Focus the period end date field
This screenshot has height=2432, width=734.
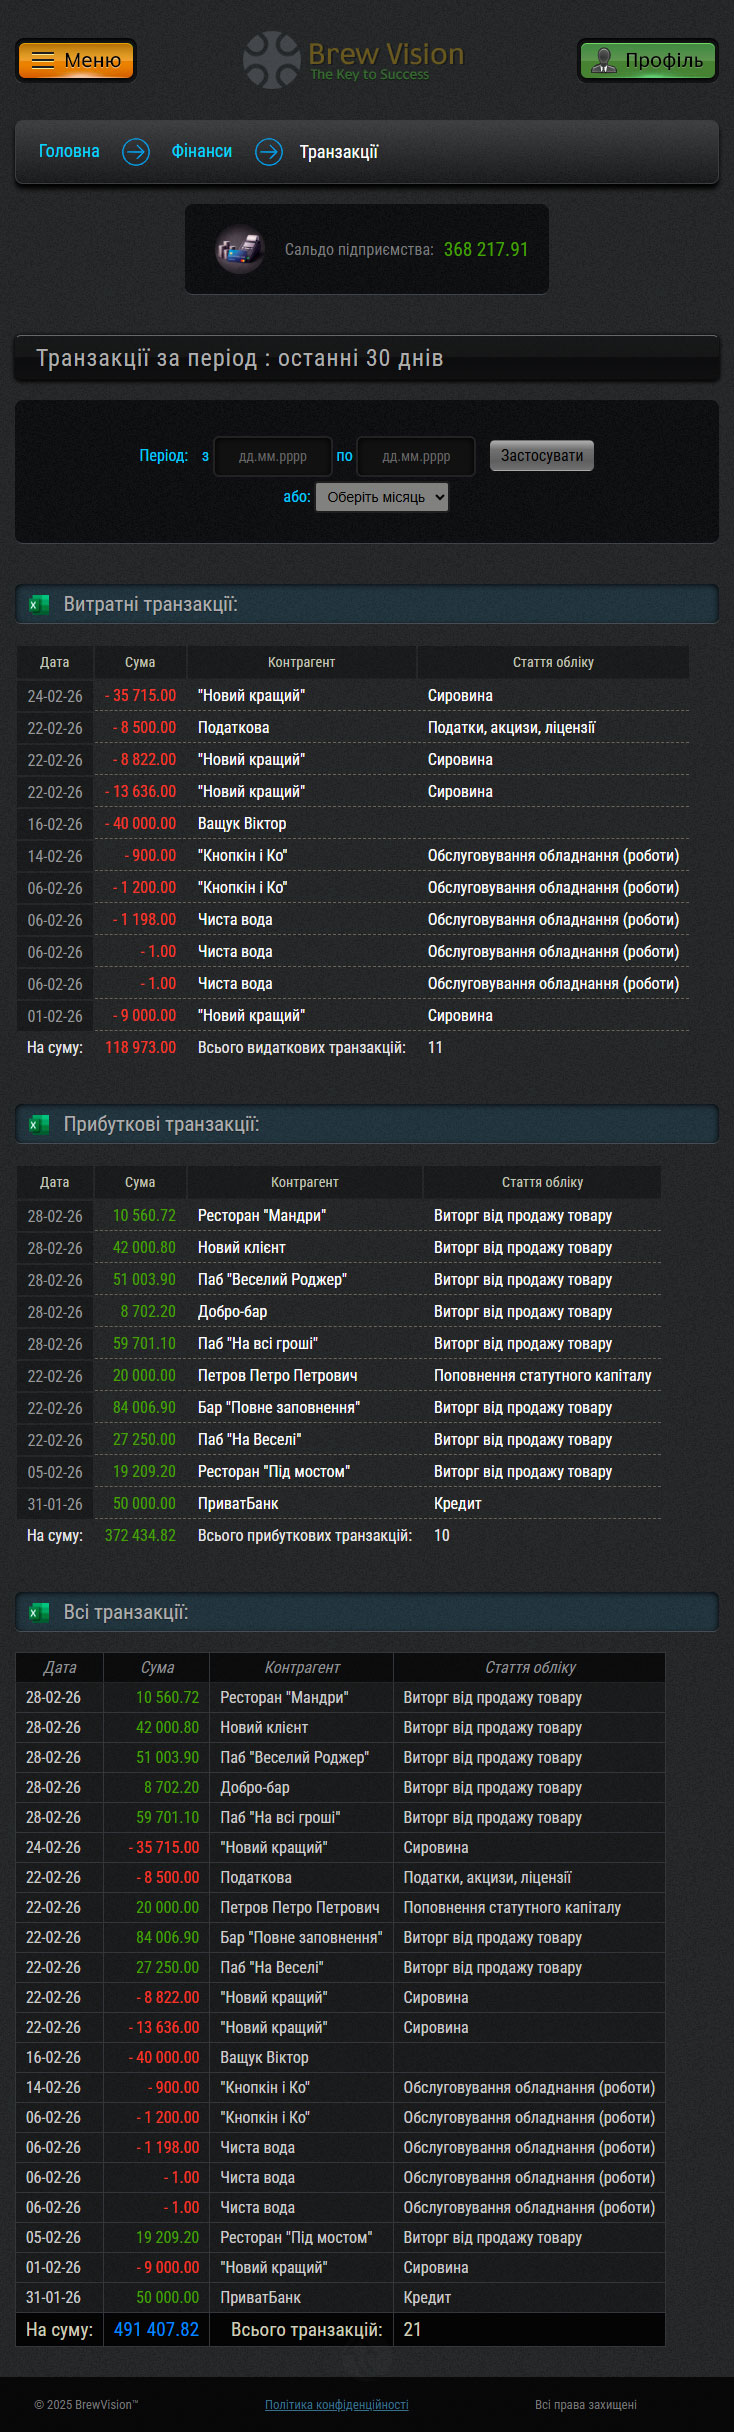pos(416,456)
